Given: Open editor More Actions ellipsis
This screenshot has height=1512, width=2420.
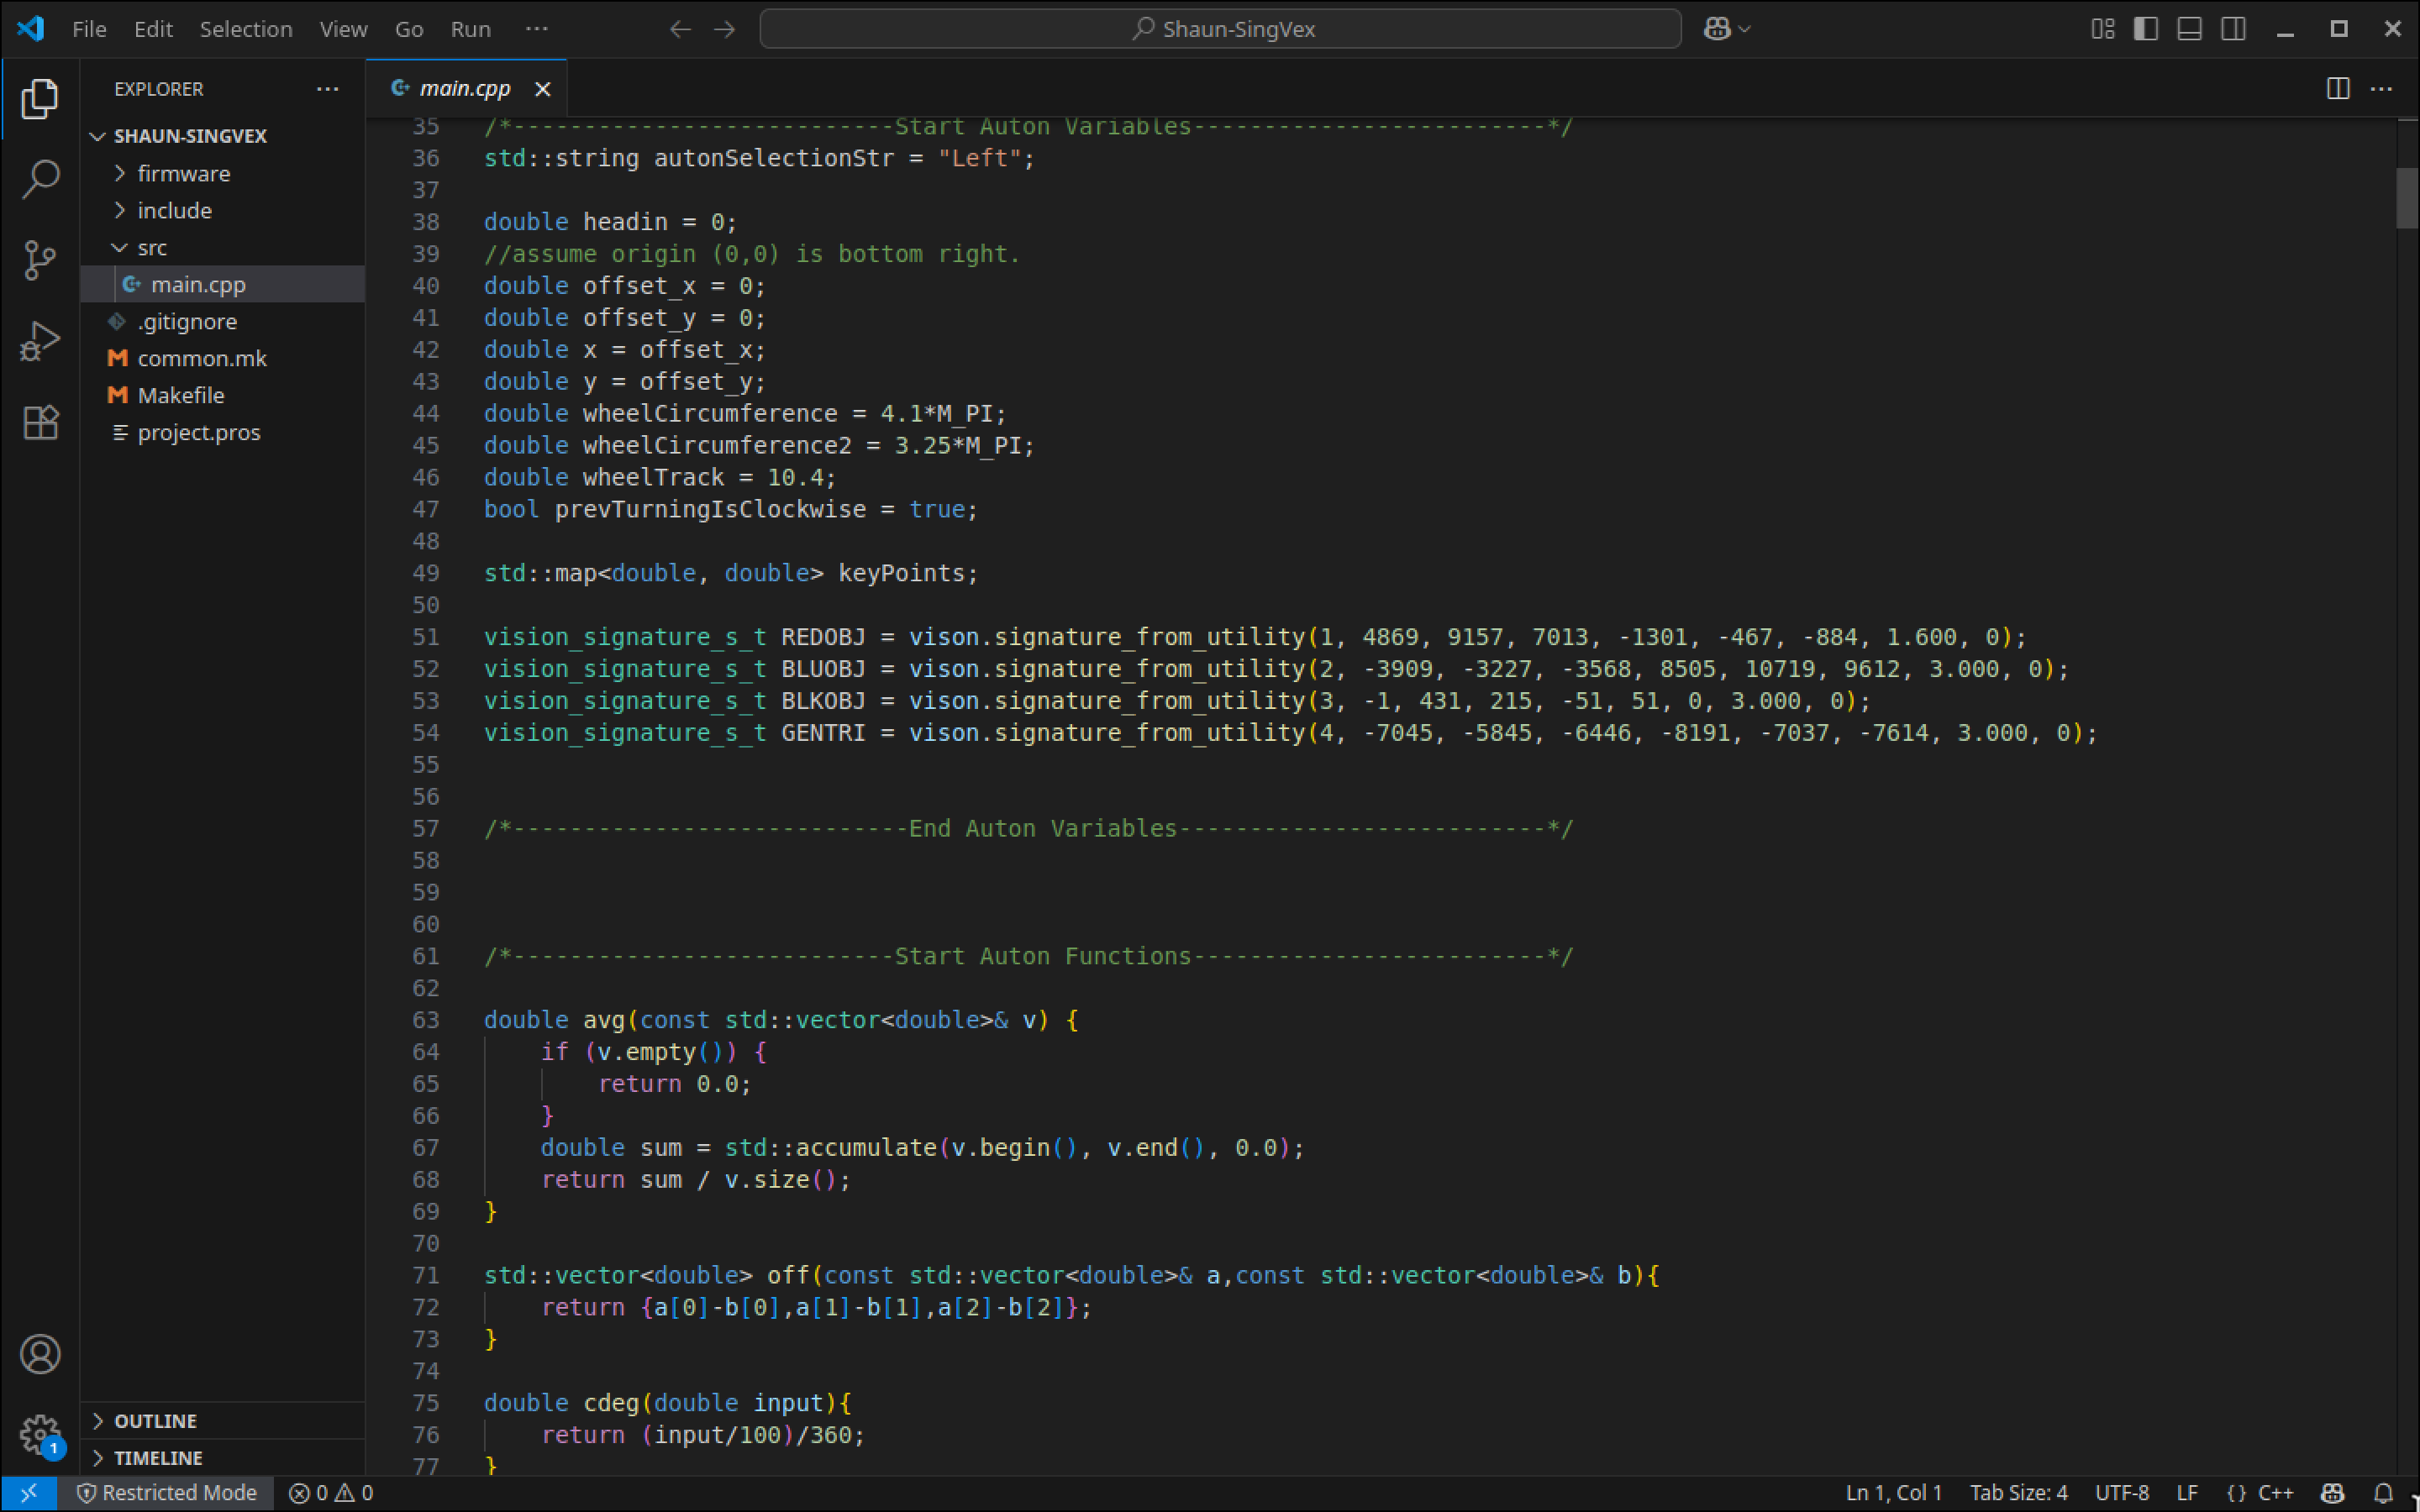Looking at the screenshot, I should (x=2382, y=88).
